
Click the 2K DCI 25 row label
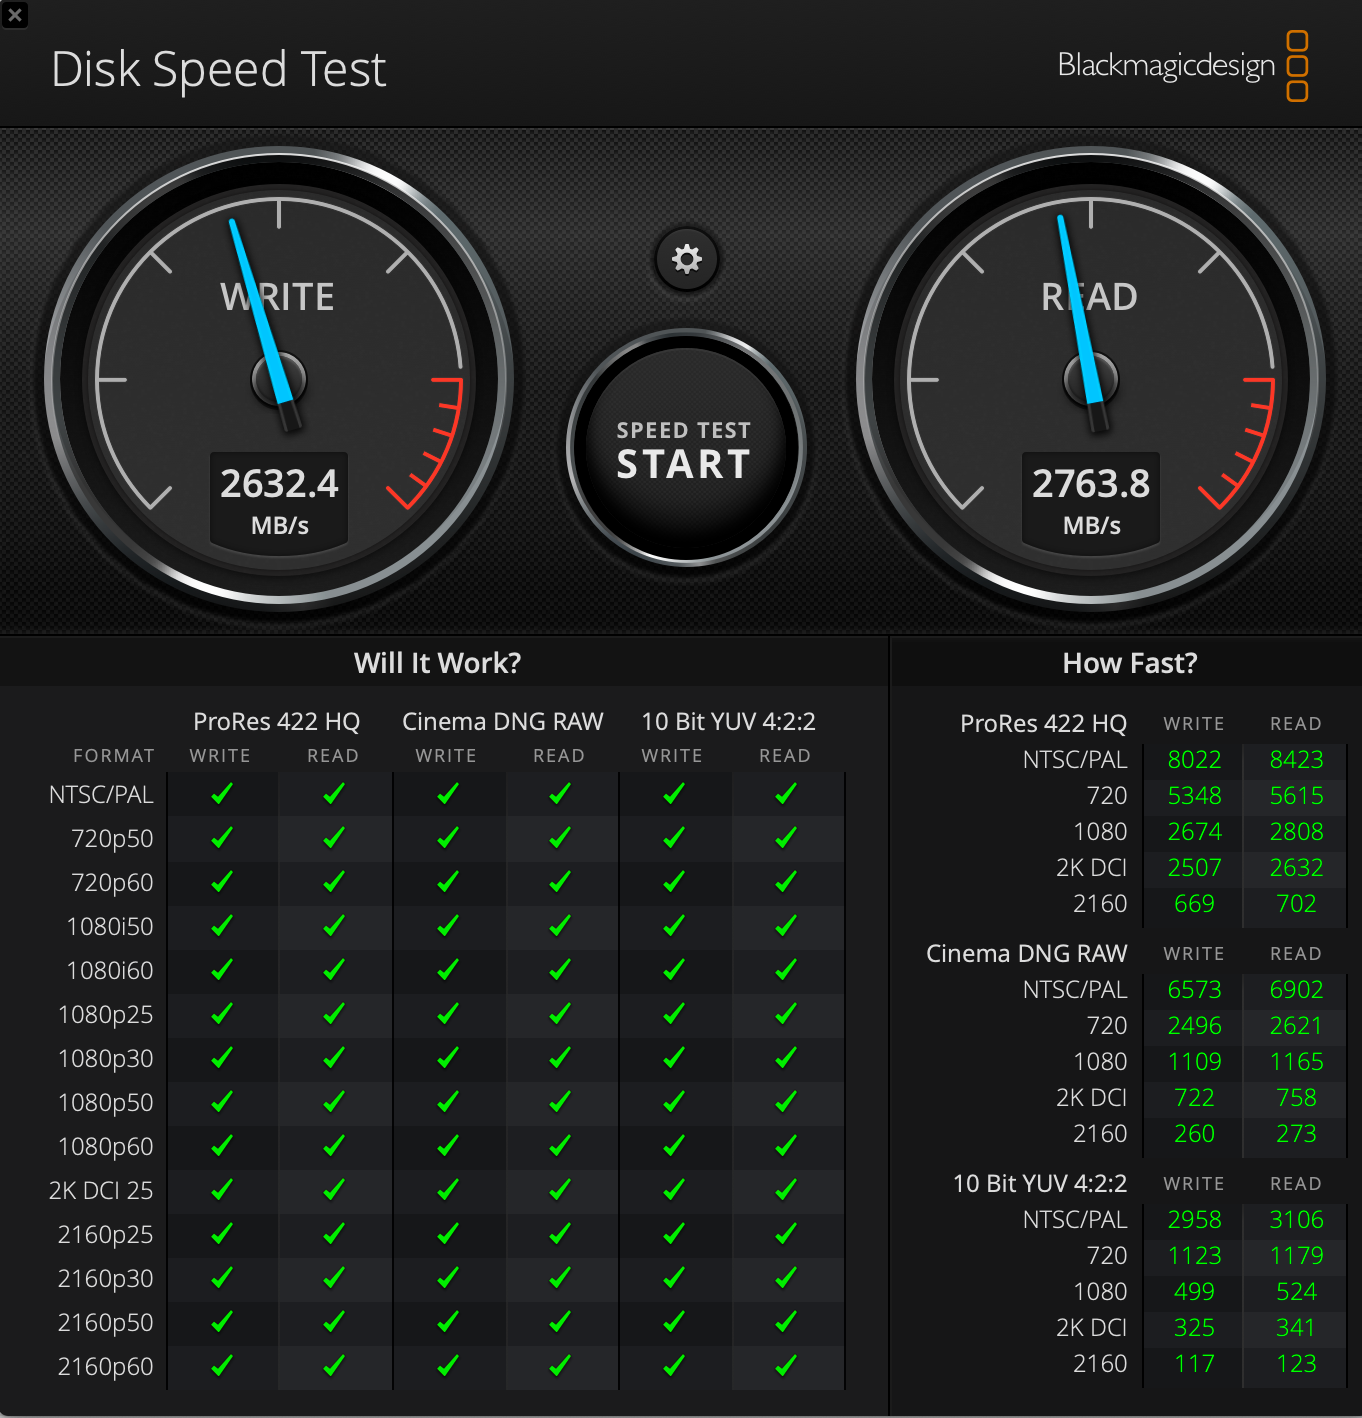(101, 1190)
